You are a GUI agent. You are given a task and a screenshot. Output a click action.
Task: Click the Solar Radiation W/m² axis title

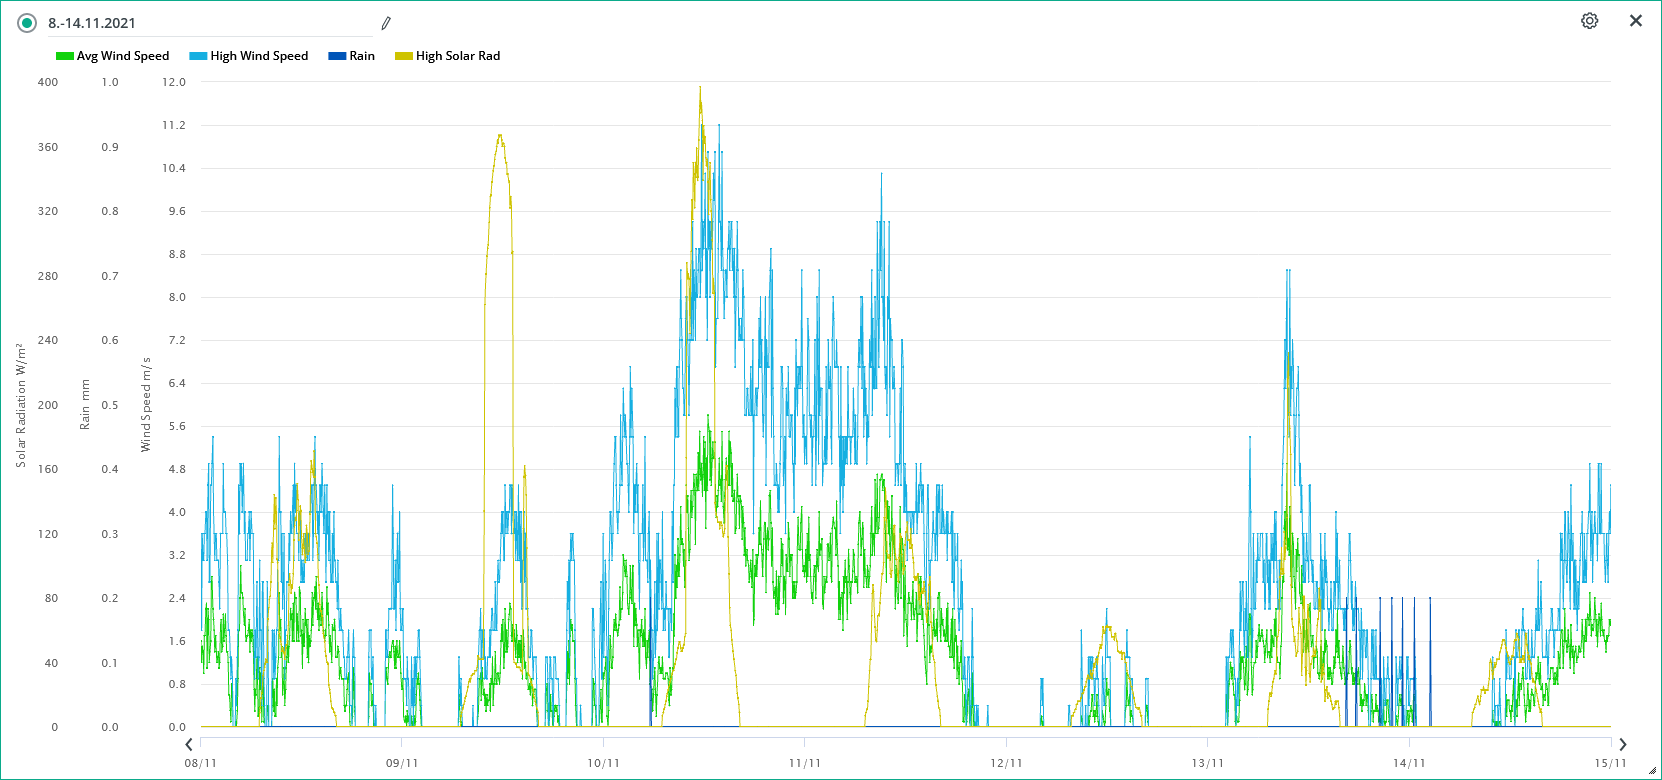point(21,405)
